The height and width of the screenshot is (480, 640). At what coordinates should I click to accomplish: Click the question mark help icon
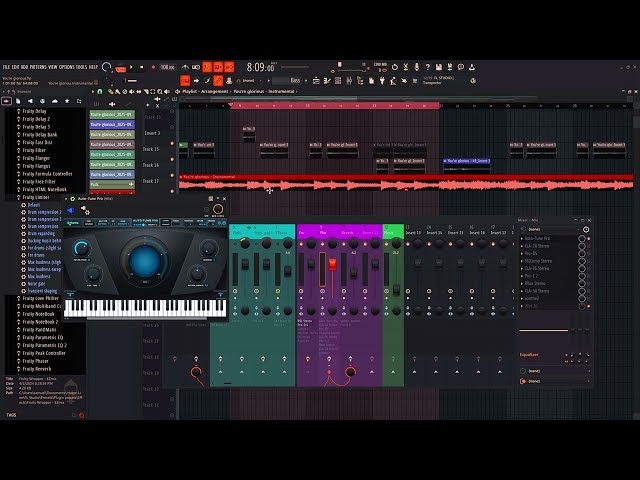(x=428, y=67)
